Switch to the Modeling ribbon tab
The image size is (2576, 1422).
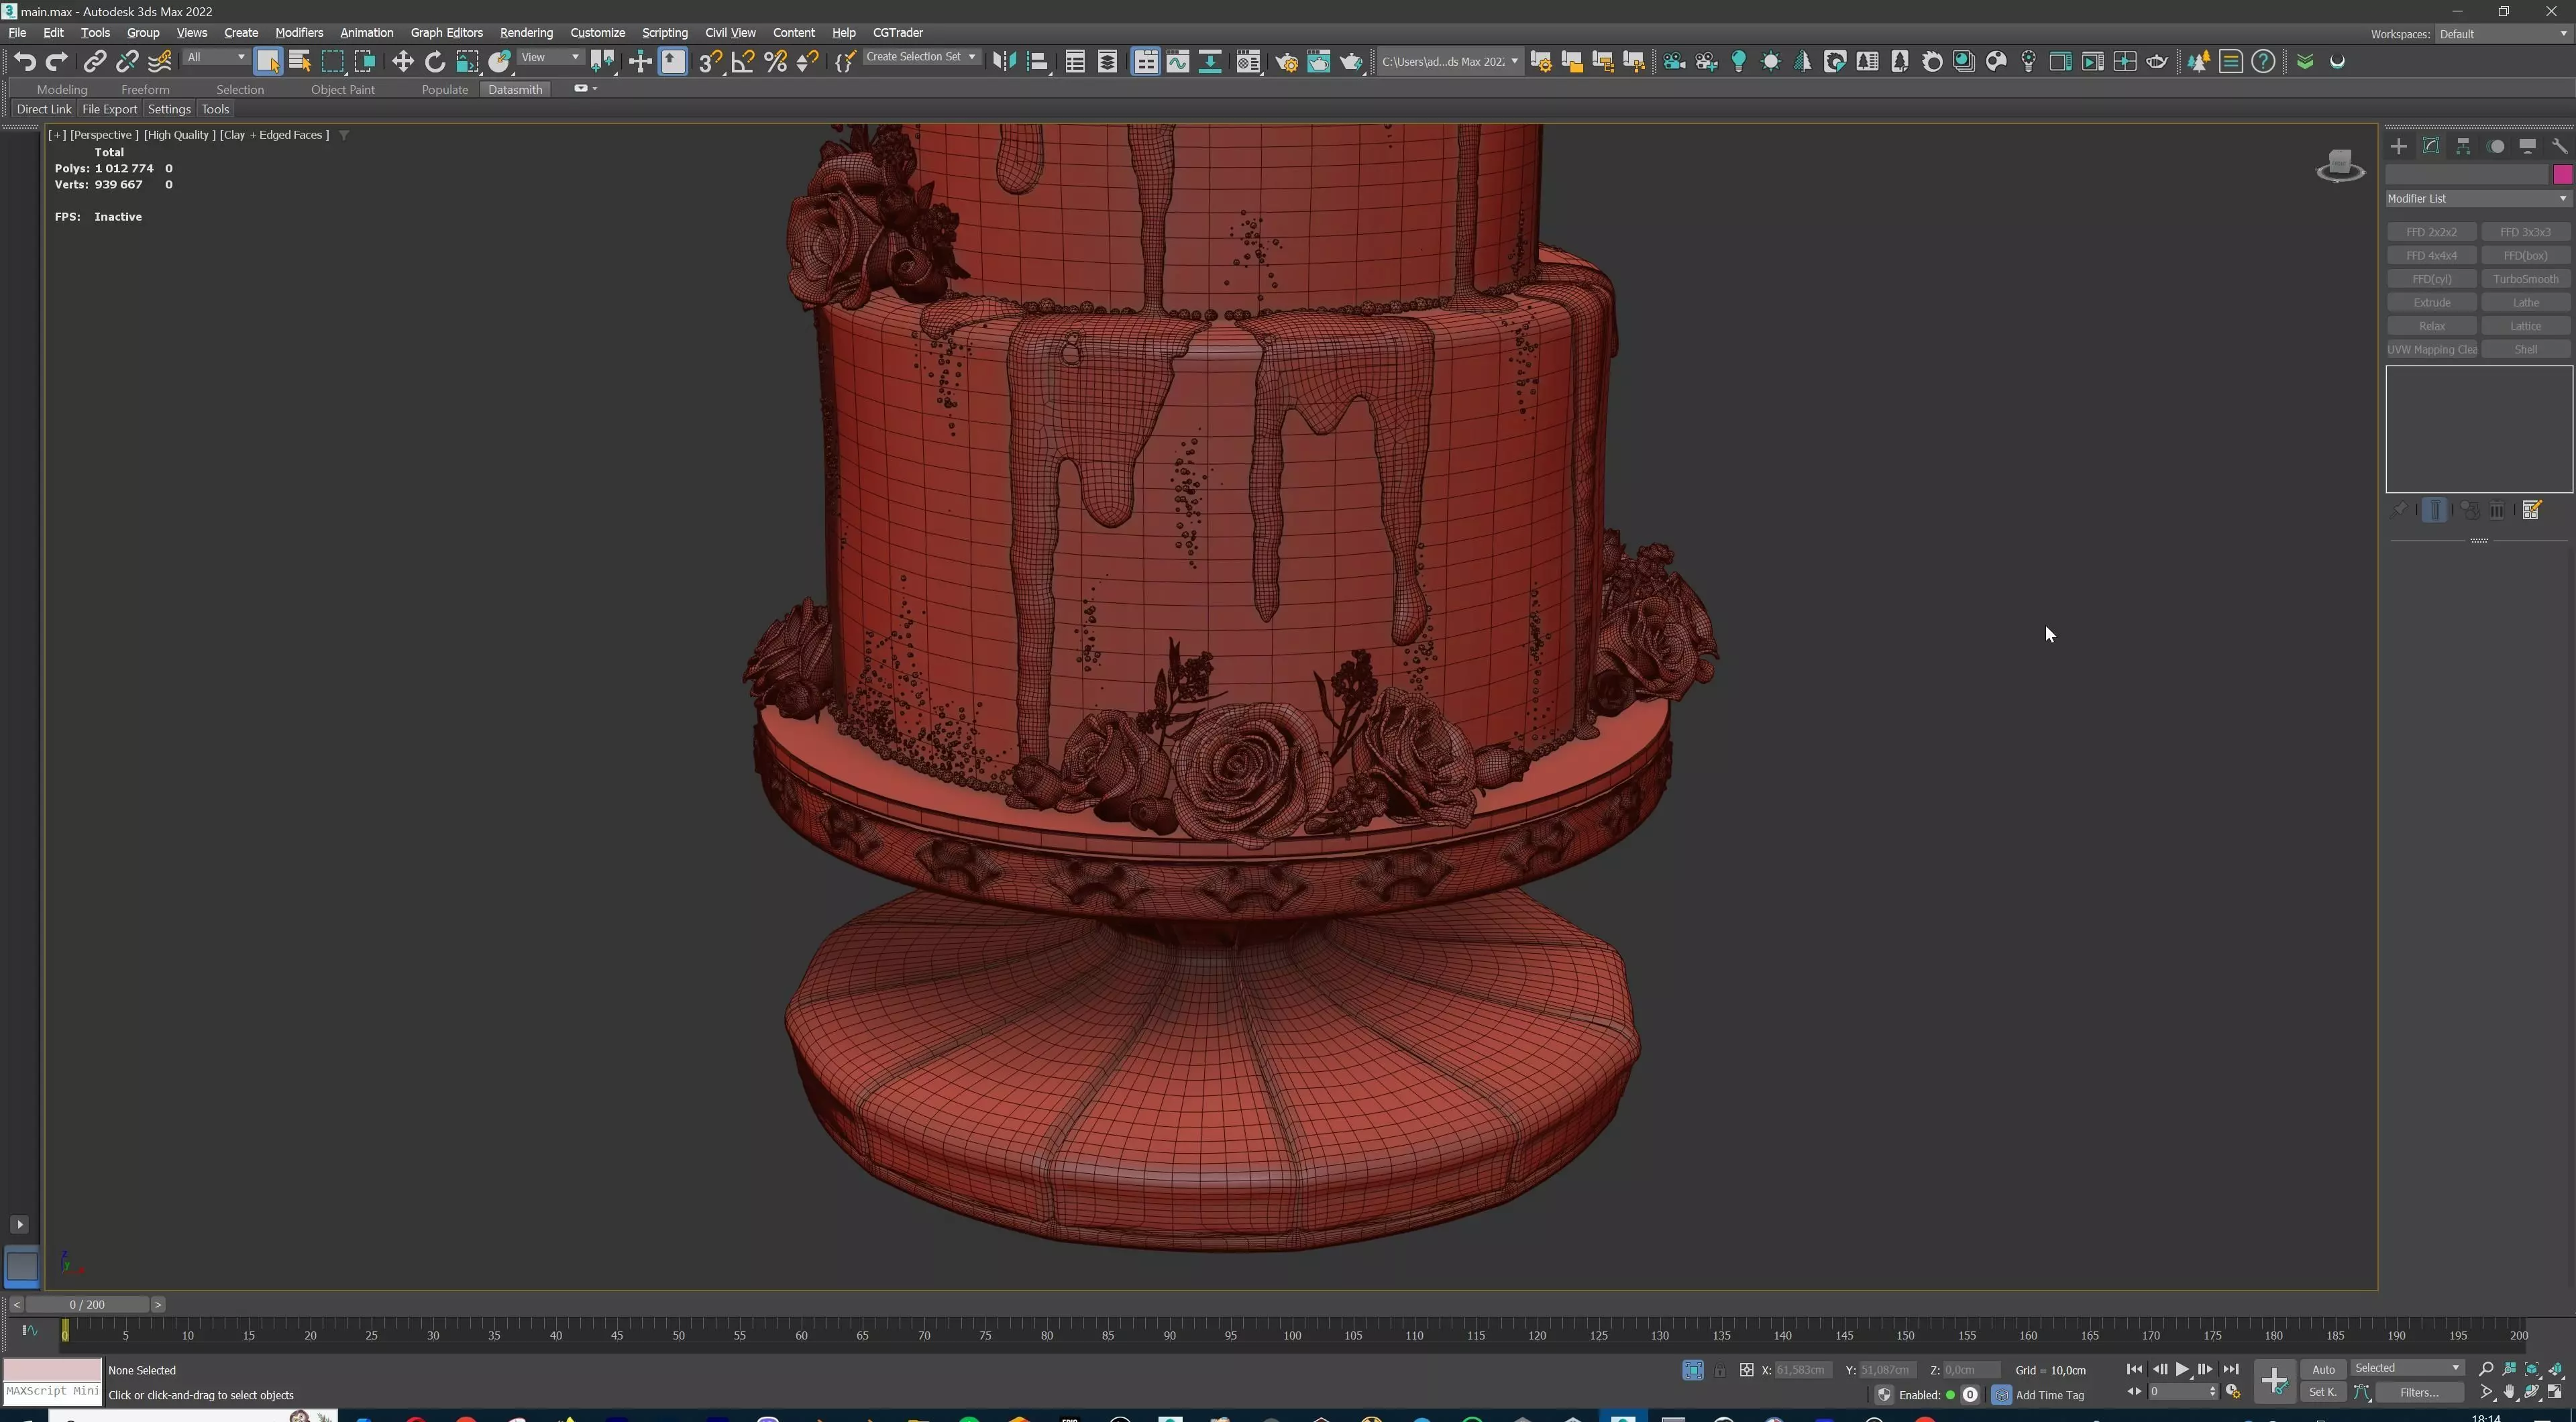click(x=62, y=89)
